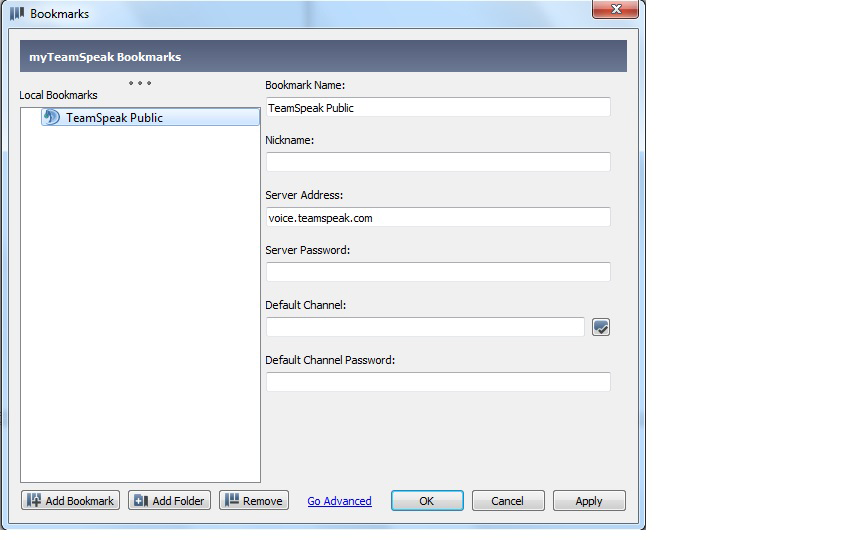Open the Go Advanced link
This screenshot has width=864, height=540.
(339, 501)
